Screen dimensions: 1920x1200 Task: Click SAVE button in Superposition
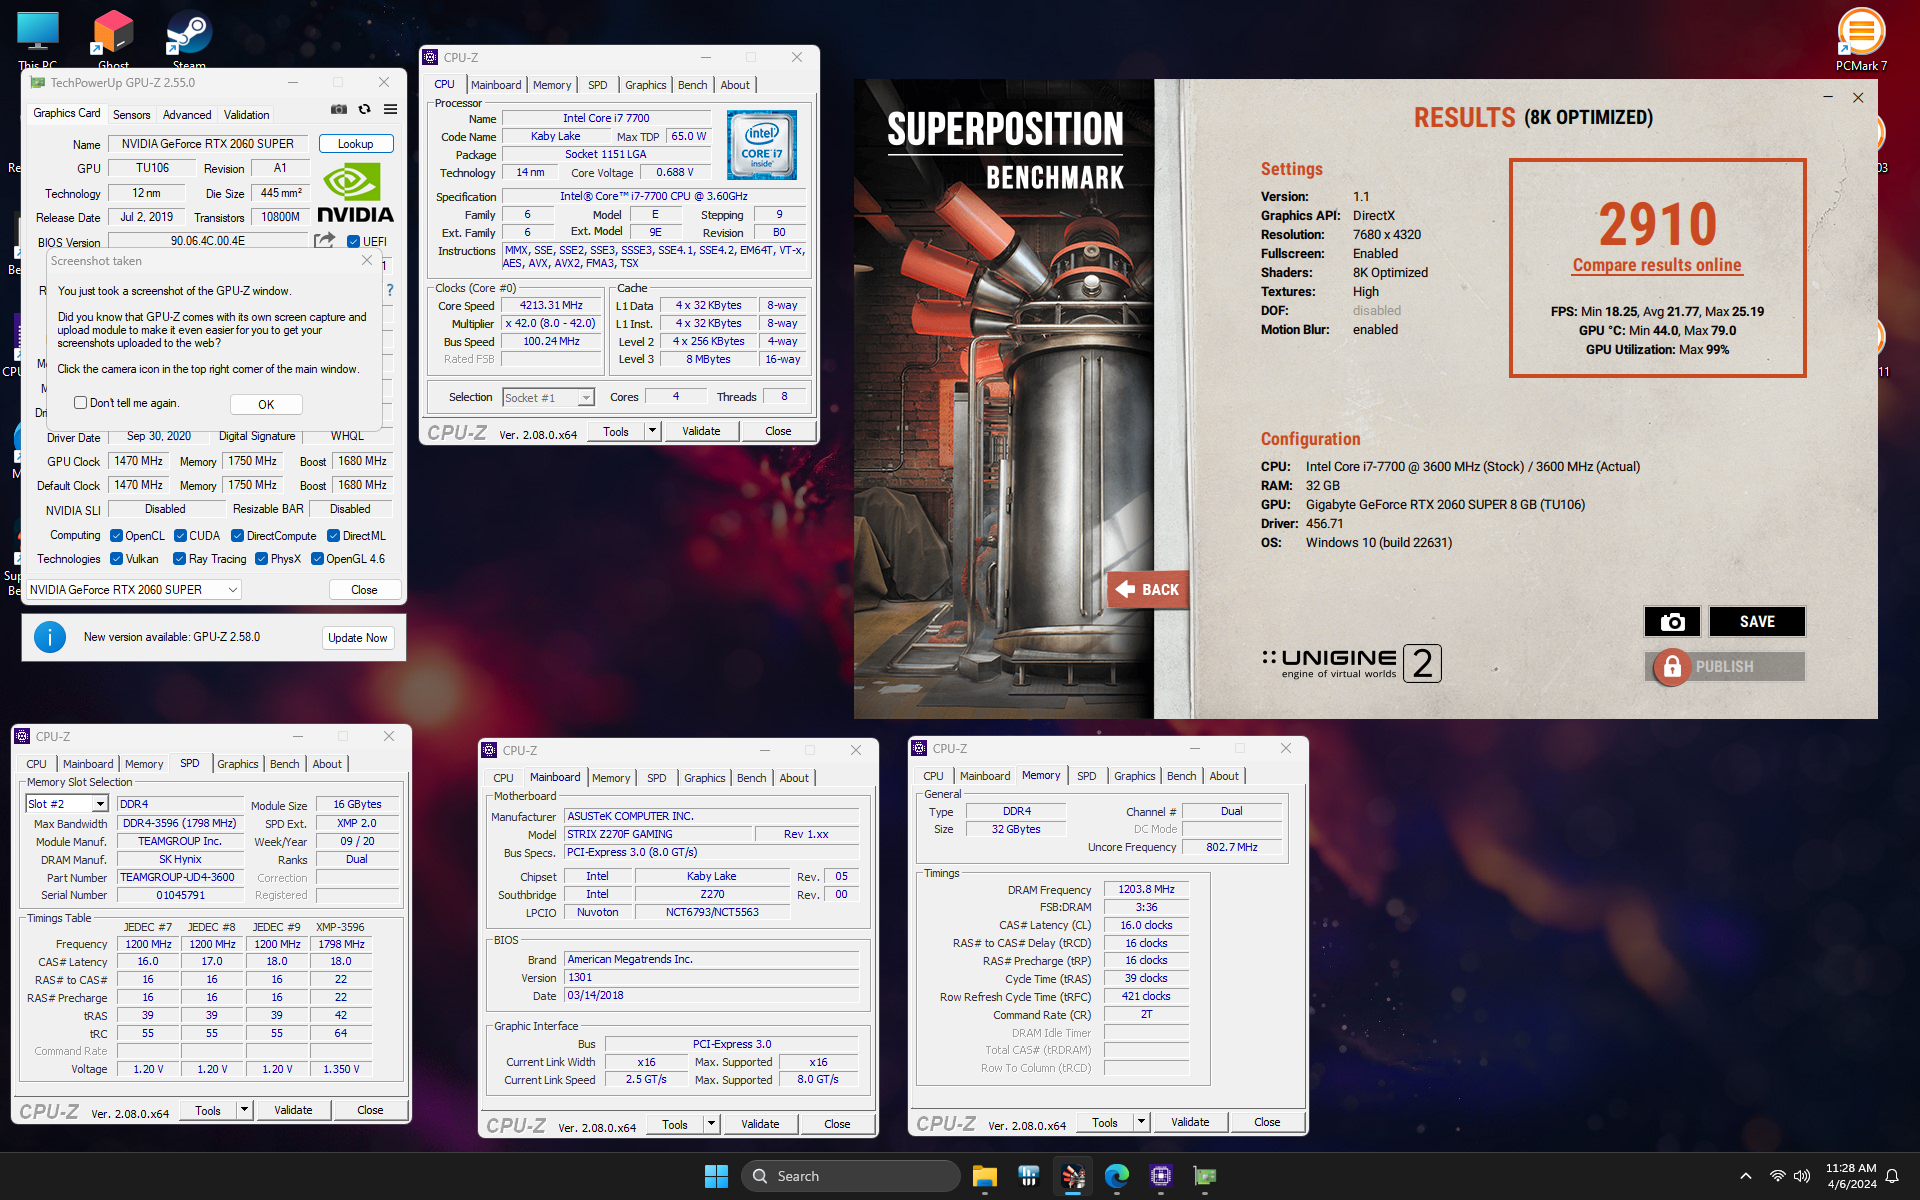pyautogui.click(x=1757, y=622)
